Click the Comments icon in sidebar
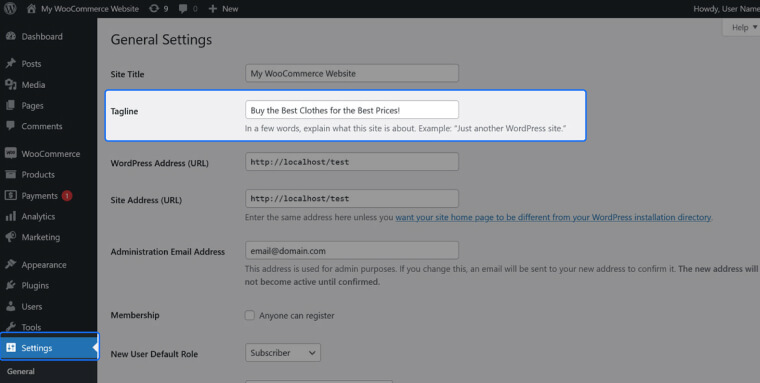The height and width of the screenshot is (383, 760). [11, 126]
